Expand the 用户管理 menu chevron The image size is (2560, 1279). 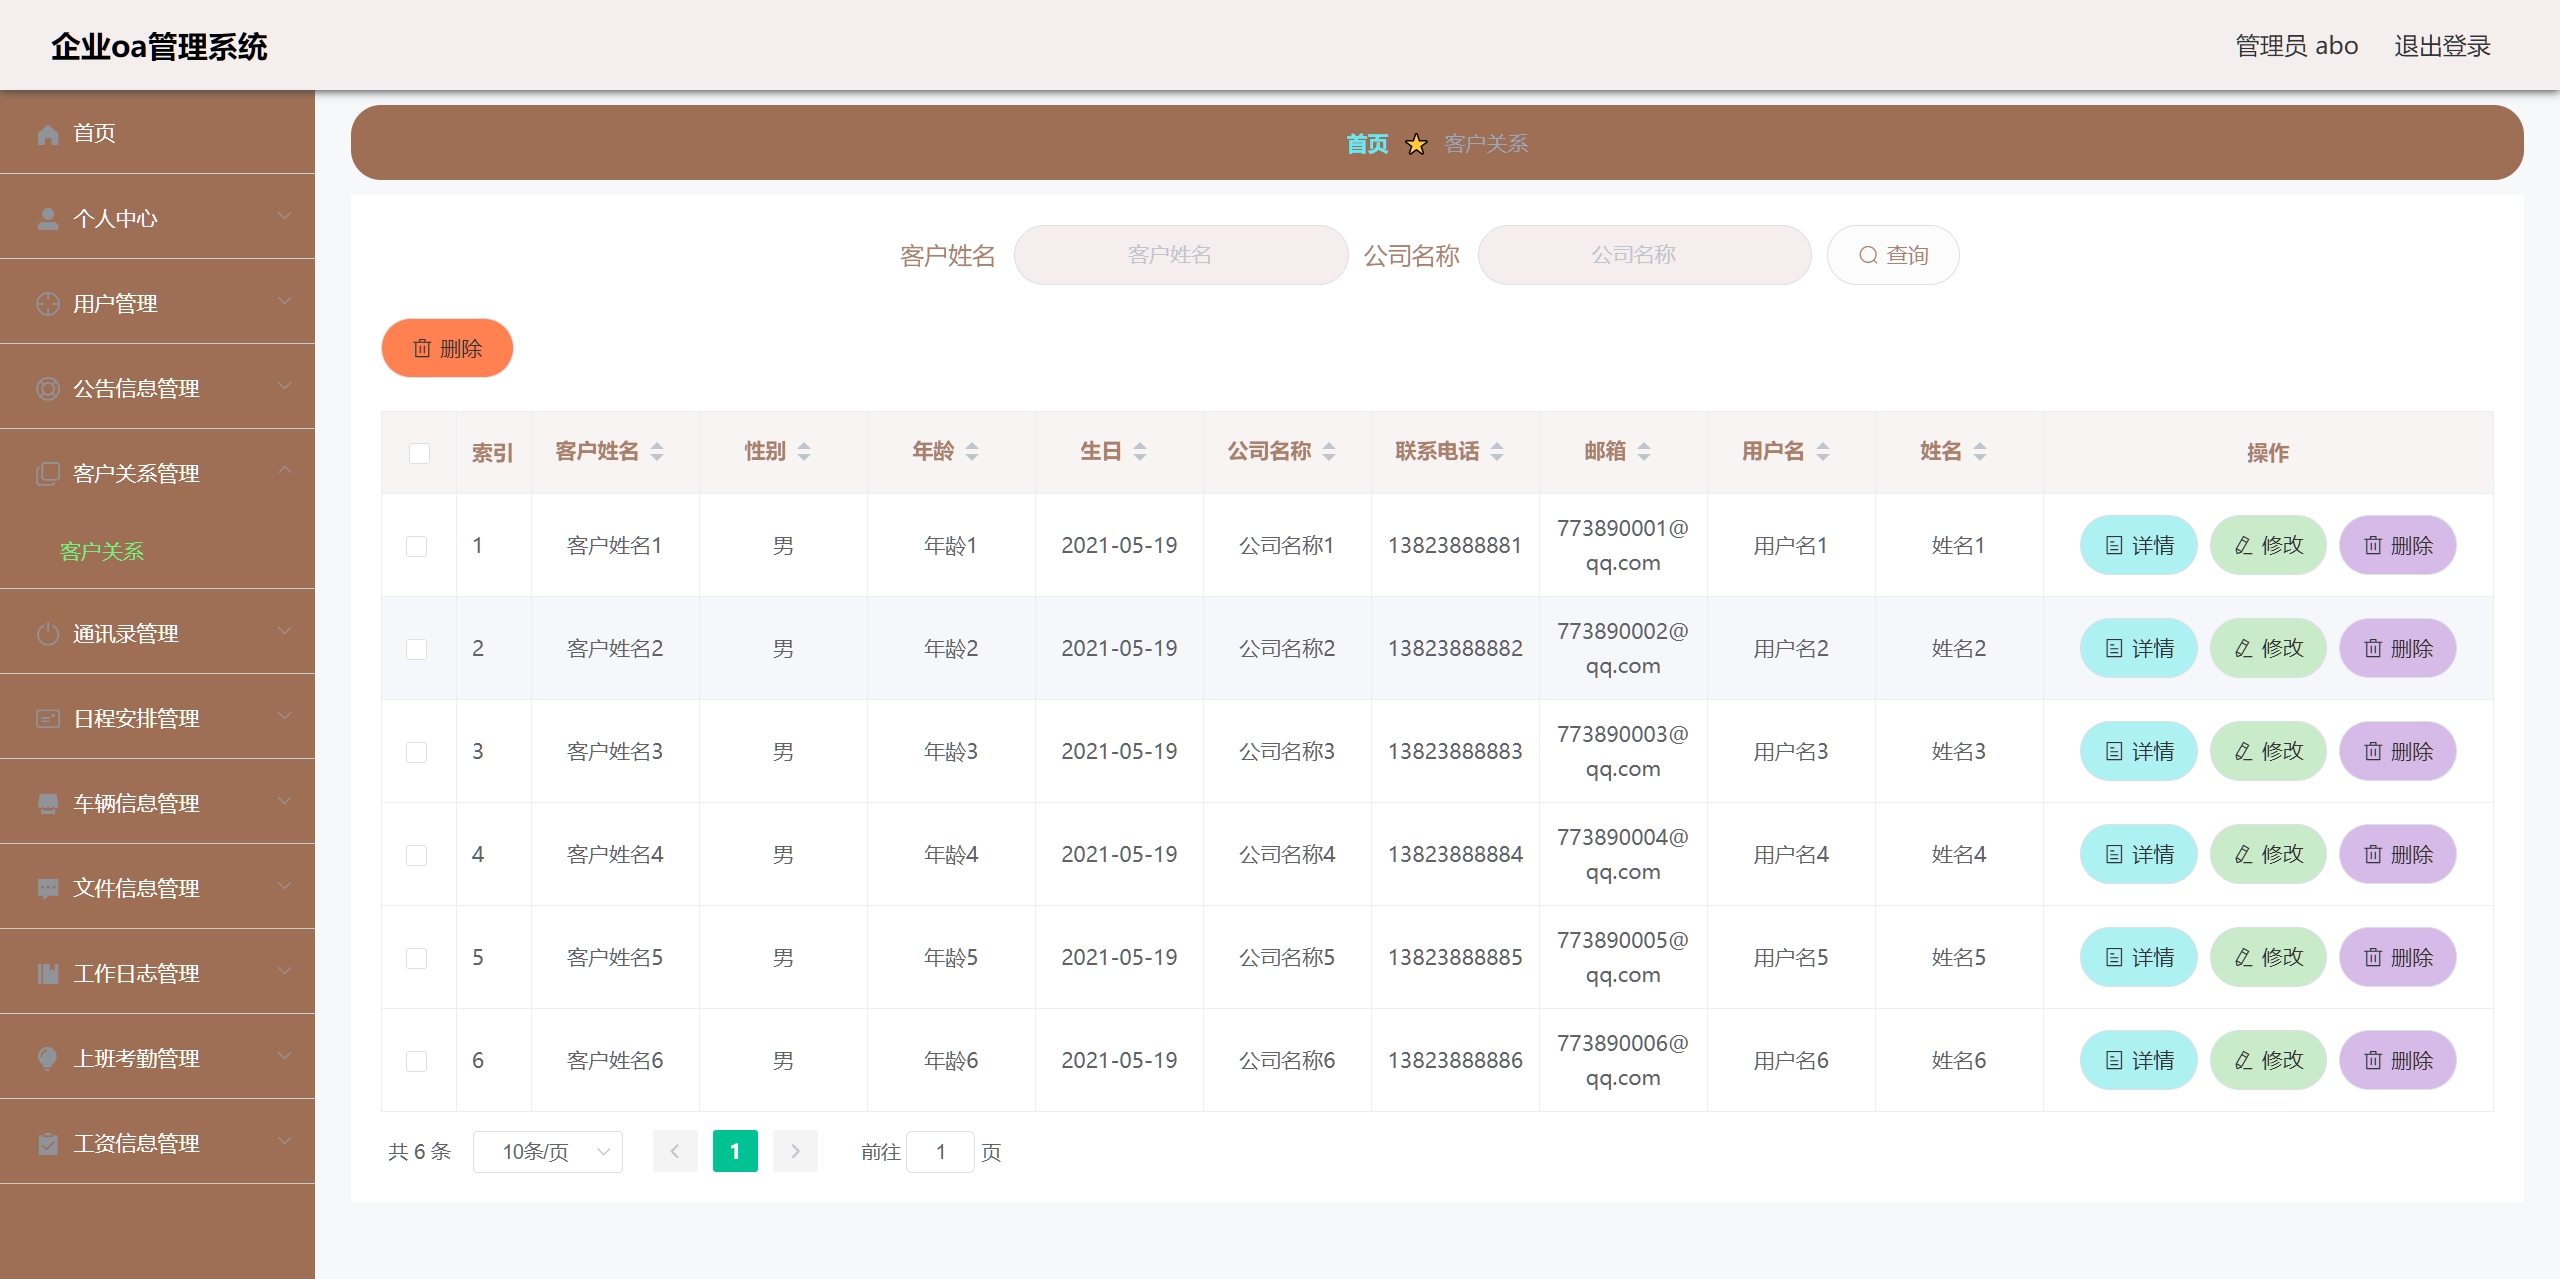[285, 301]
